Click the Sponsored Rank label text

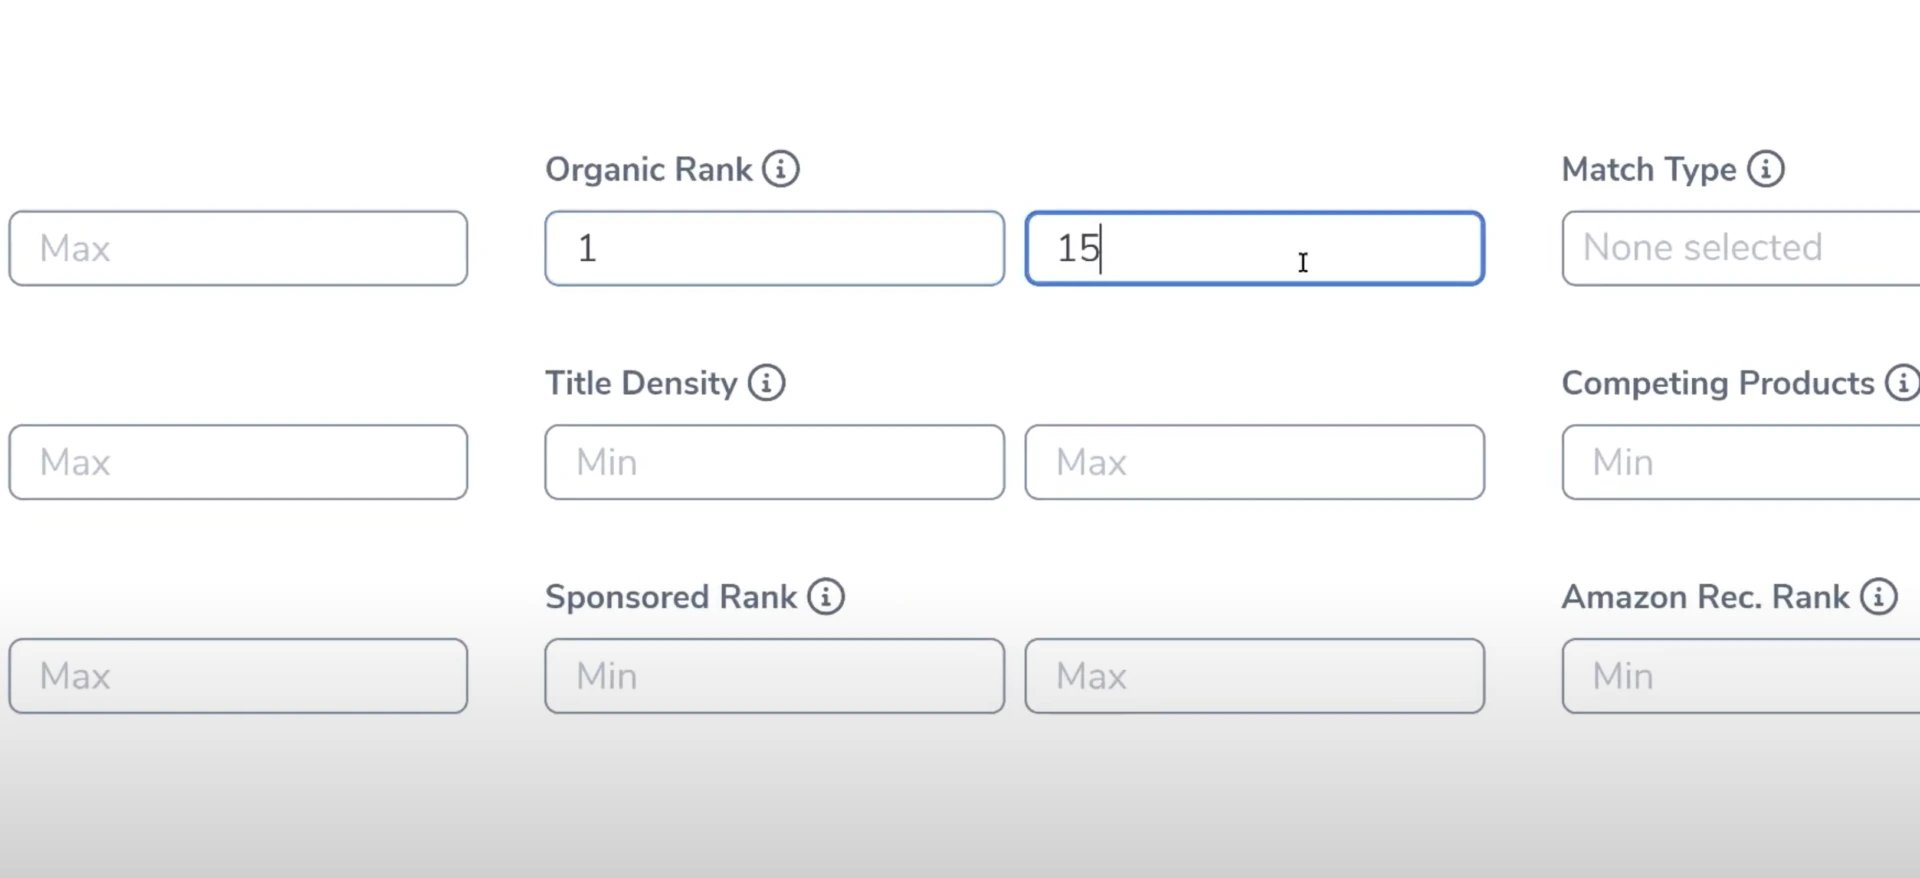[x=670, y=597]
